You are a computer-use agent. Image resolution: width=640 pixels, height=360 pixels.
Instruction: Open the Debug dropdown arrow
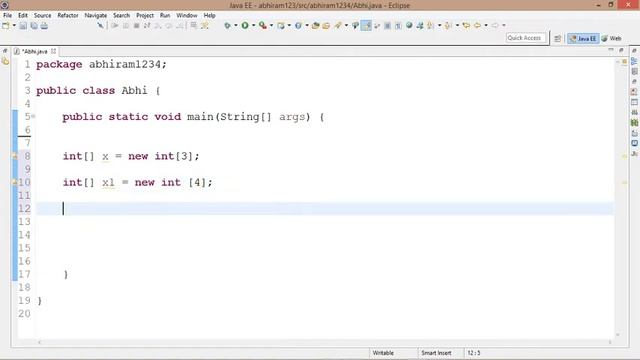[236, 25]
